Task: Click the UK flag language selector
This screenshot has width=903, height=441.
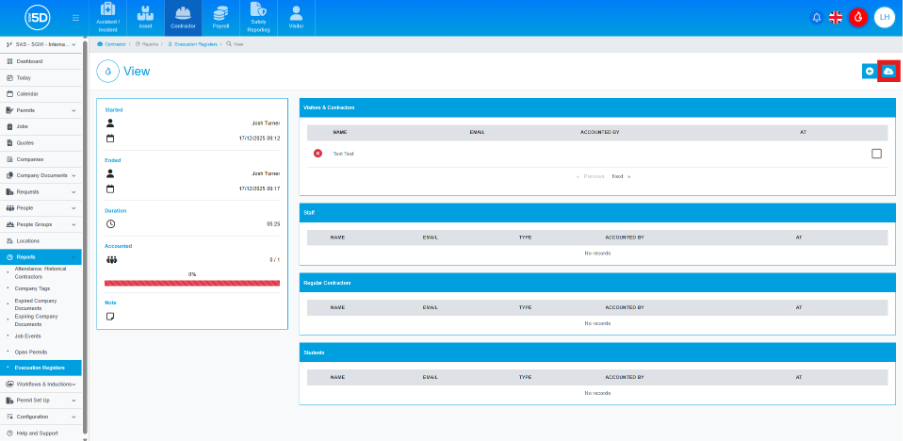Action: [x=836, y=18]
